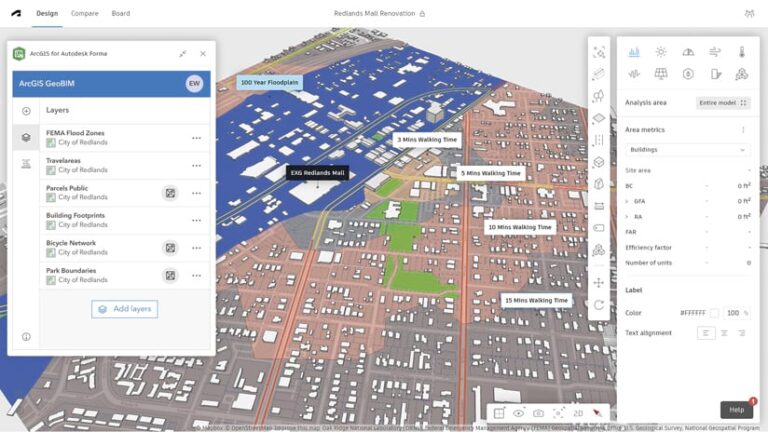
Task: Select the dashed zones tool in vertical toolbar
Action: (599, 140)
